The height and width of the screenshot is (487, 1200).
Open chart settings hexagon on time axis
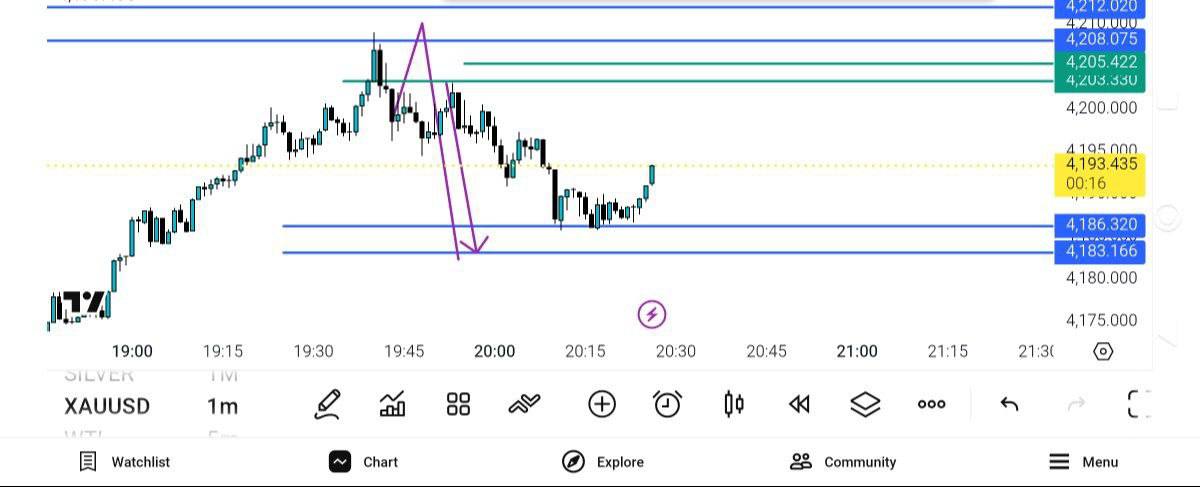[1103, 351]
